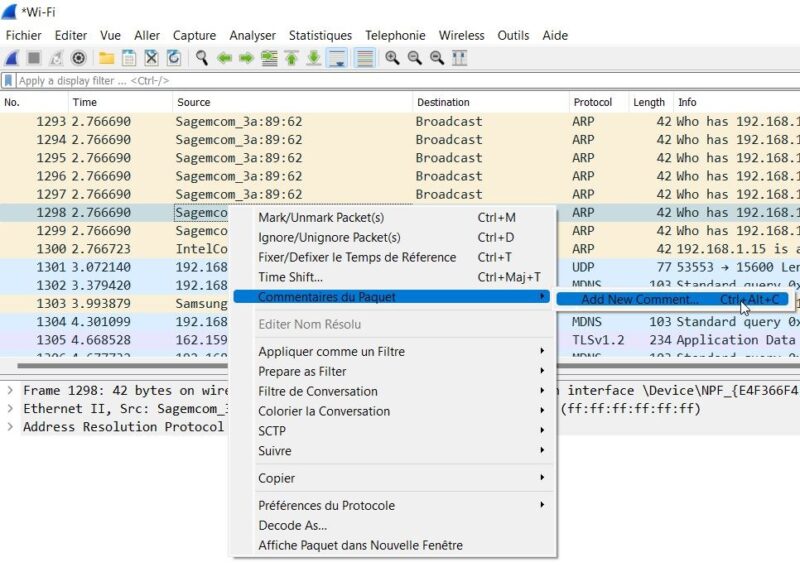Screen dimensions: 800x567
Task: Select Ignore/Unignore Packet(s) entry
Action: coord(392,237)
